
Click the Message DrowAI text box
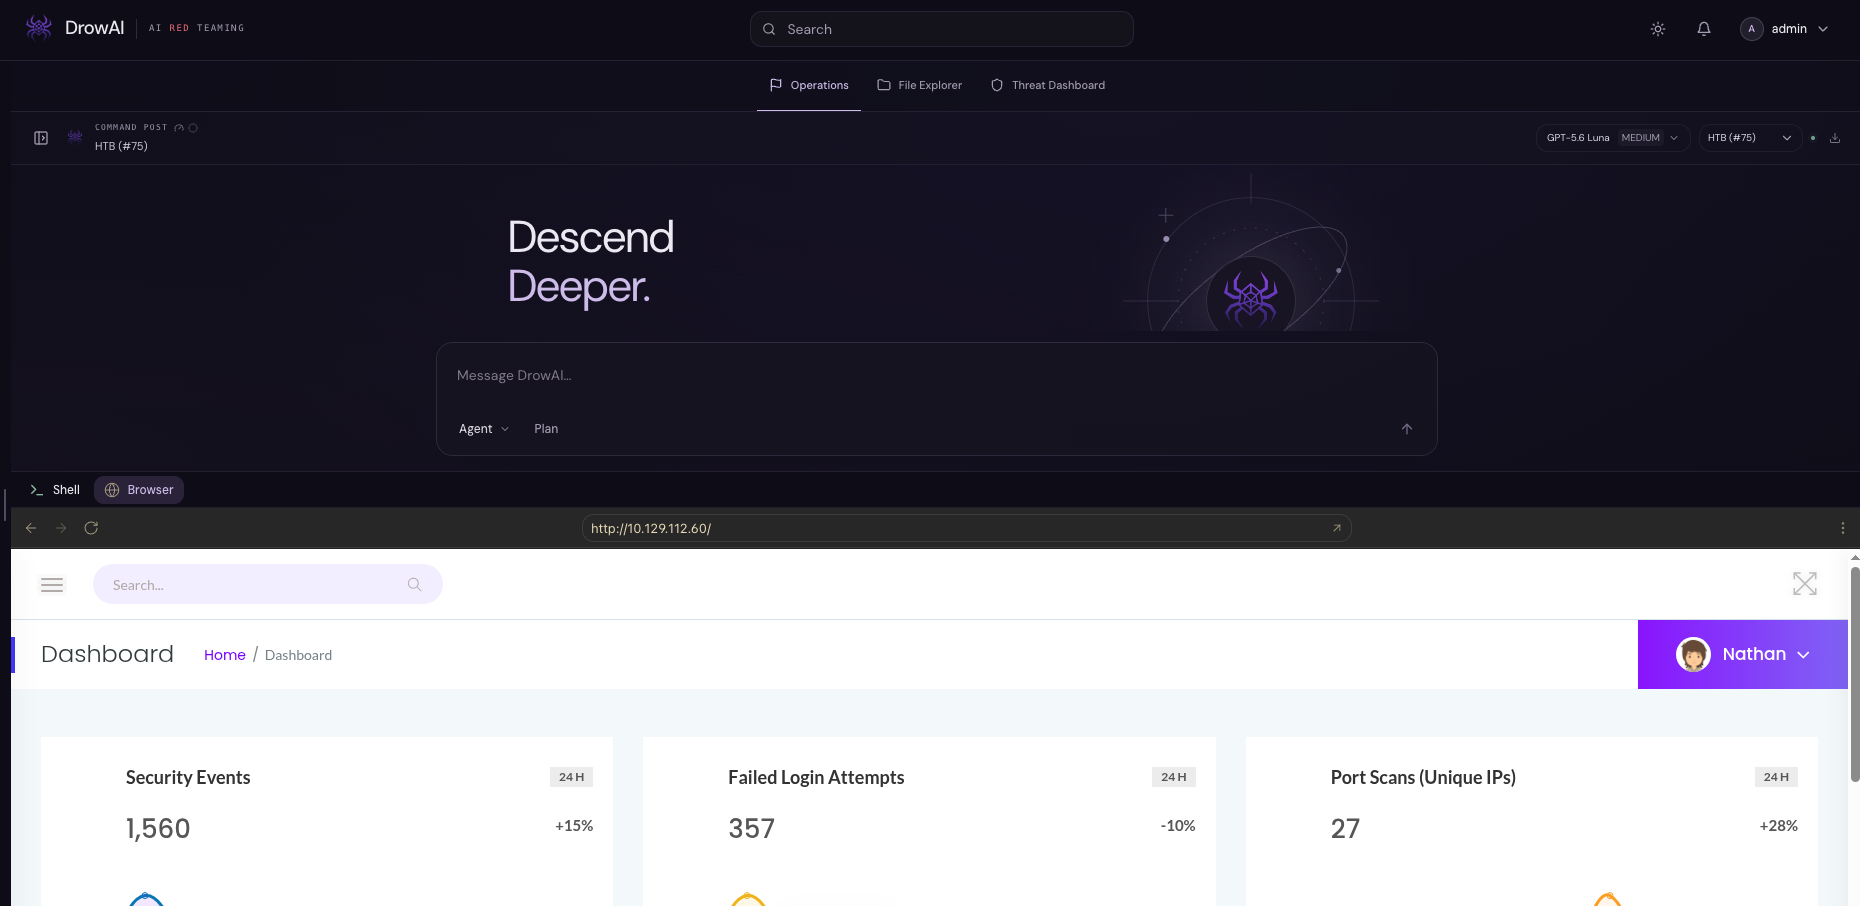tap(936, 376)
